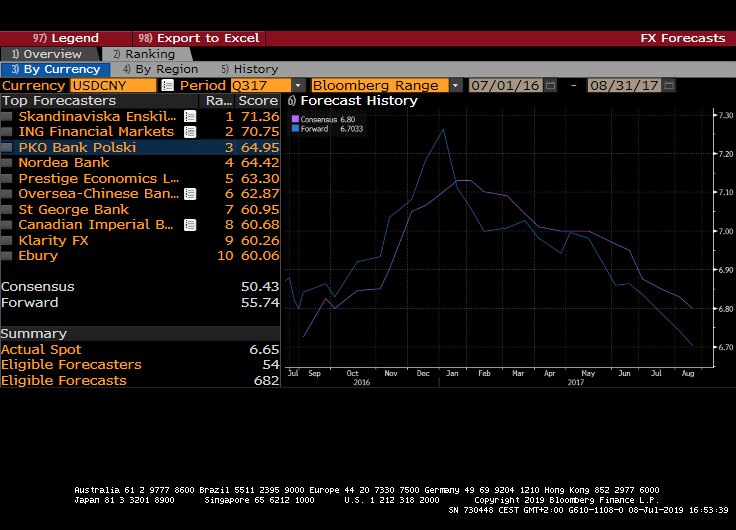Open the note icon for Canadian Imperial Bank
736x530 pixels.
tap(190, 225)
